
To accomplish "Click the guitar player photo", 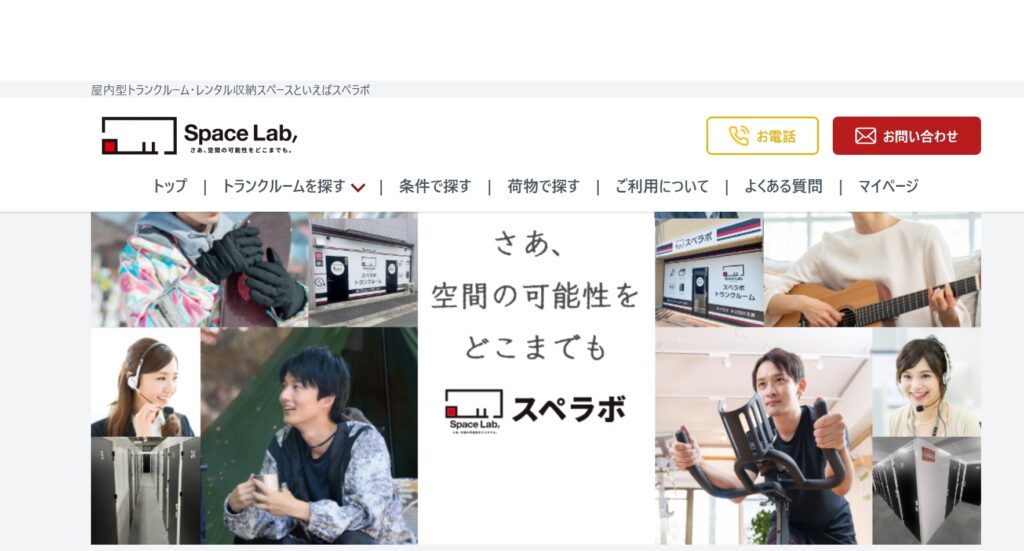I will pyautogui.click(x=872, y=269).
